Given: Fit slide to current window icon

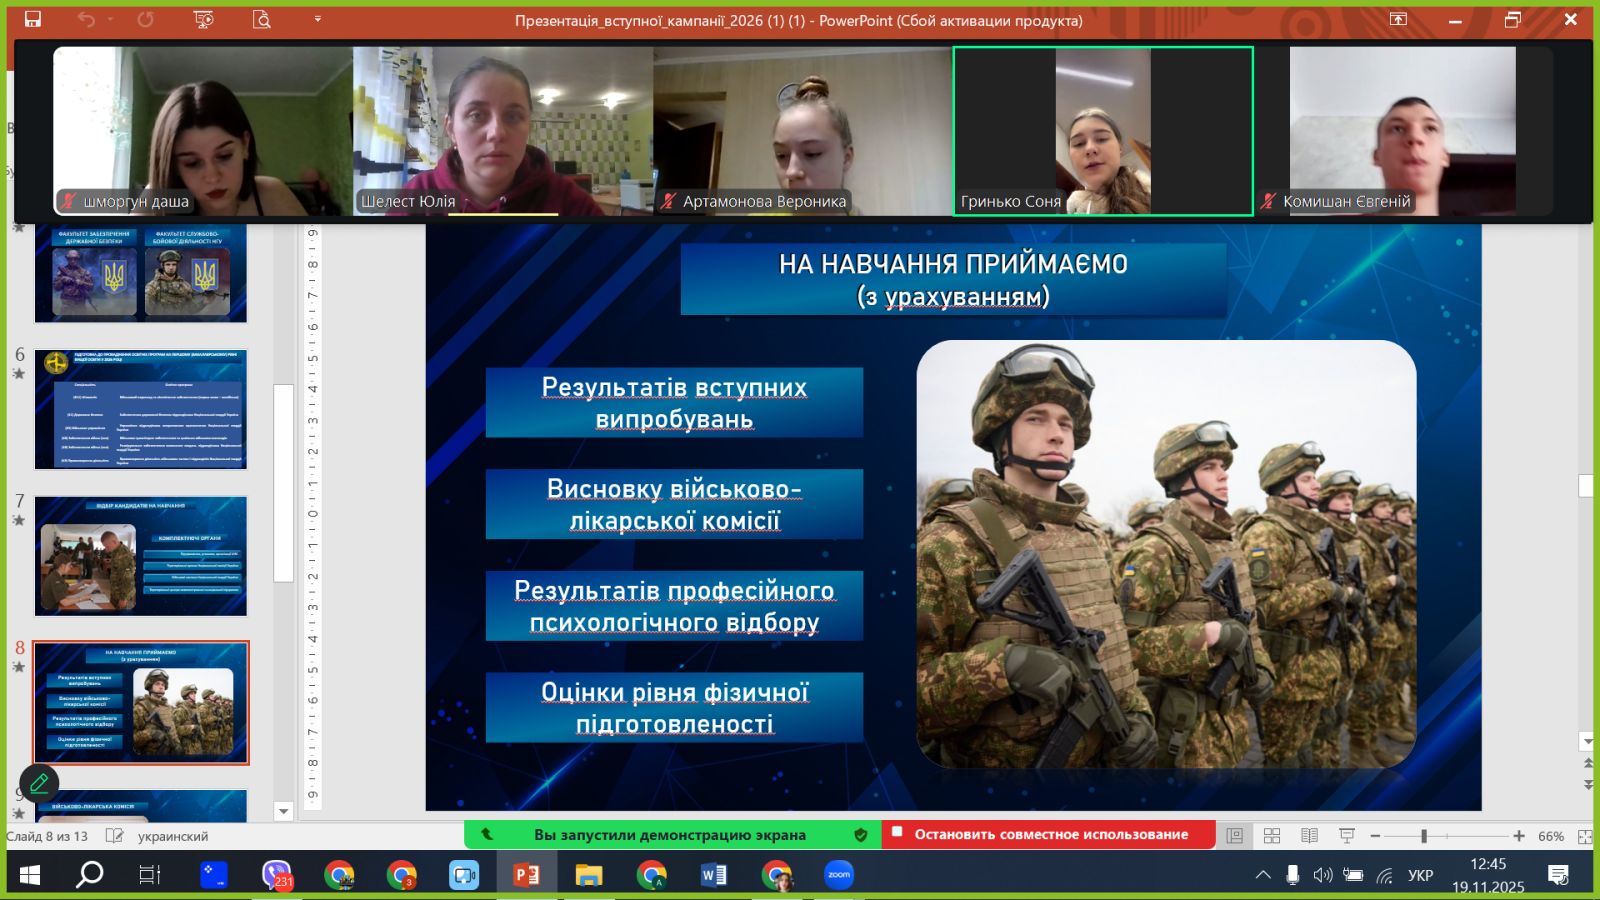Looking at the screenshot, I should 1585,836.
